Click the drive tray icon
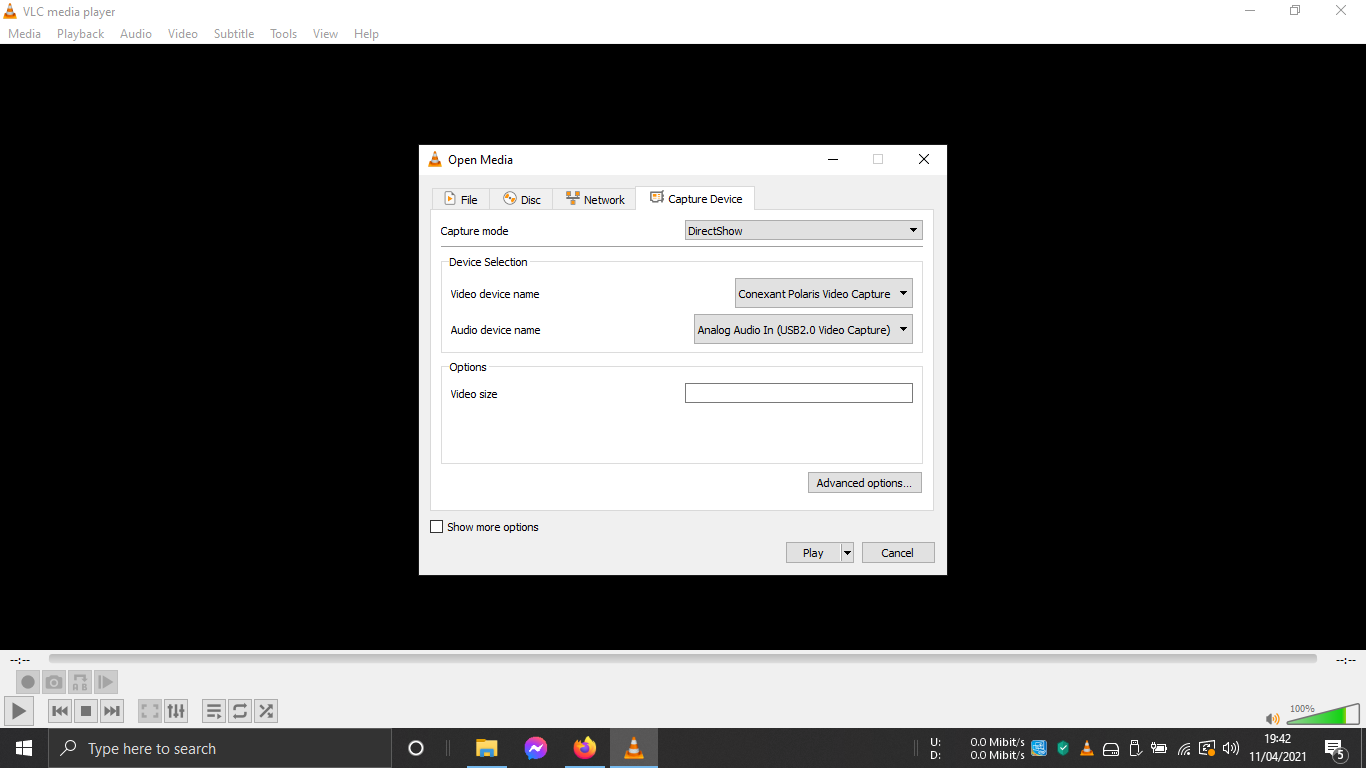The image size is (1366, 768). (1111, 748)
